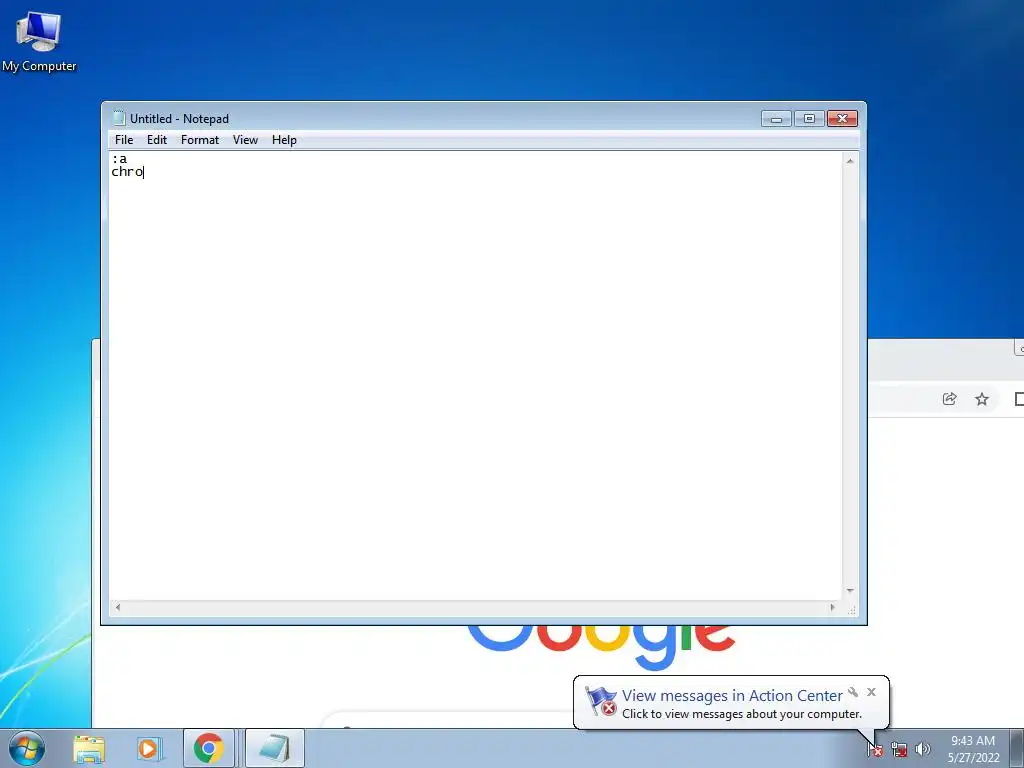Open the Format menu in Notepad
The height and width of the screenshot is (768, 1024).
click(x=200, y=140)
